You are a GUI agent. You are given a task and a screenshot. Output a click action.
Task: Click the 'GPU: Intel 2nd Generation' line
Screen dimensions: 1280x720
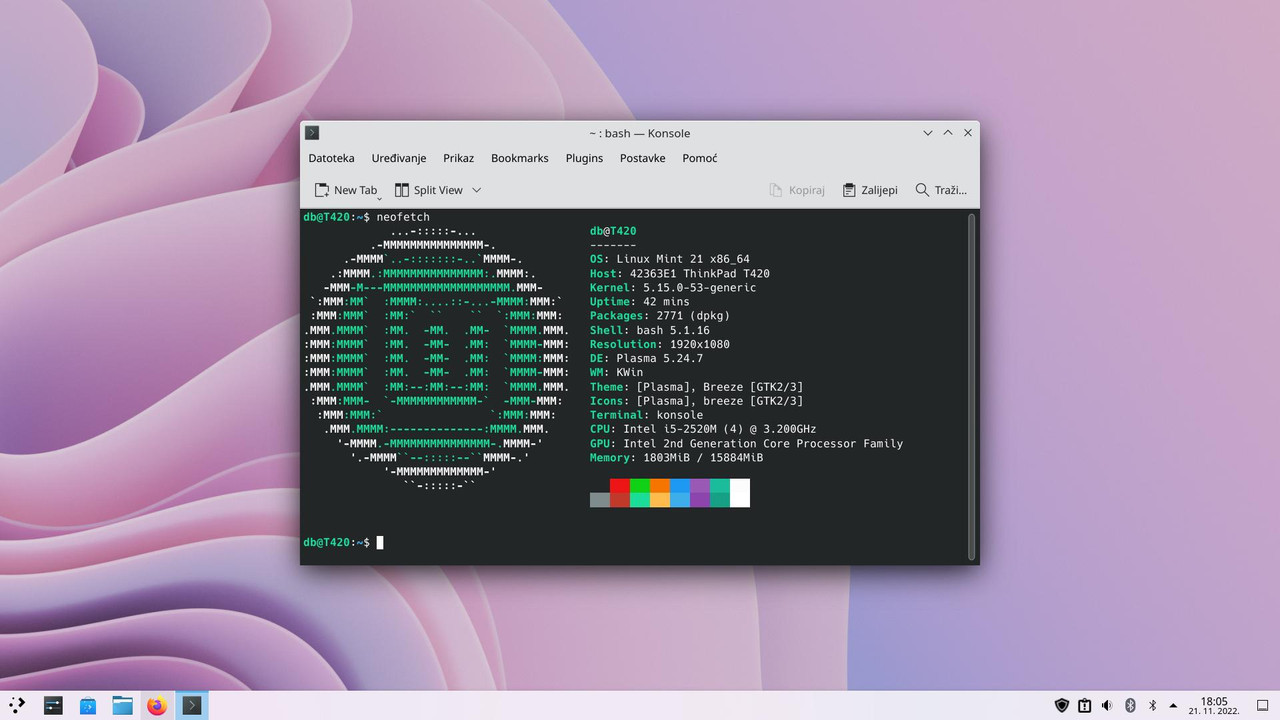(x=747, y=443)
